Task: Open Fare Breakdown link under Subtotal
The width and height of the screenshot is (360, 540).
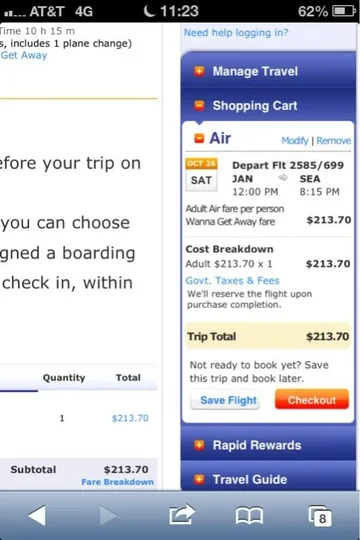Action: coord(117,482)
